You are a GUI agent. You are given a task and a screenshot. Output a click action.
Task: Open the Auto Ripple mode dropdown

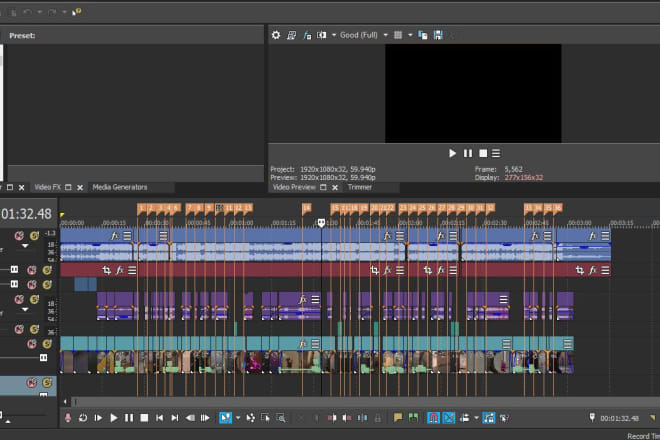(x=476, y=418)
